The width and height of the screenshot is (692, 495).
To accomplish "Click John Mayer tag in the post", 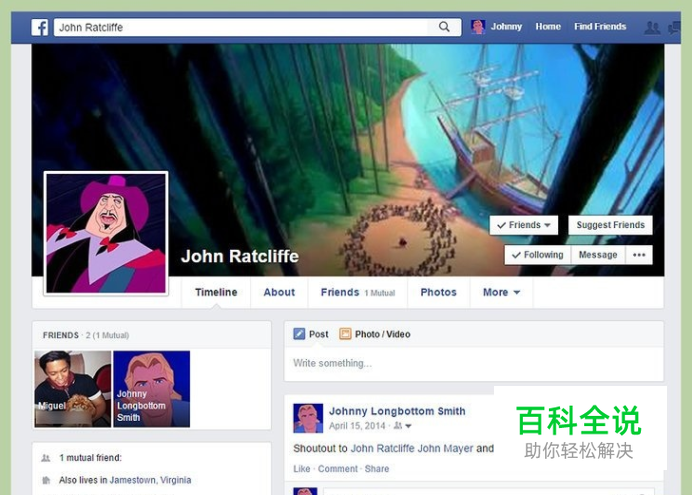I will 445,448.
